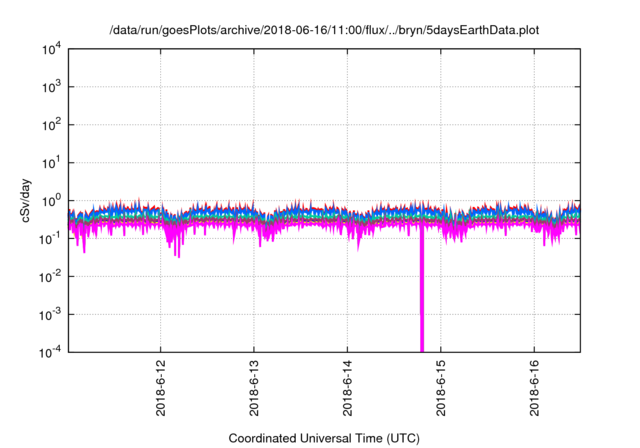Click the plot title file path

tap(324, 30)
